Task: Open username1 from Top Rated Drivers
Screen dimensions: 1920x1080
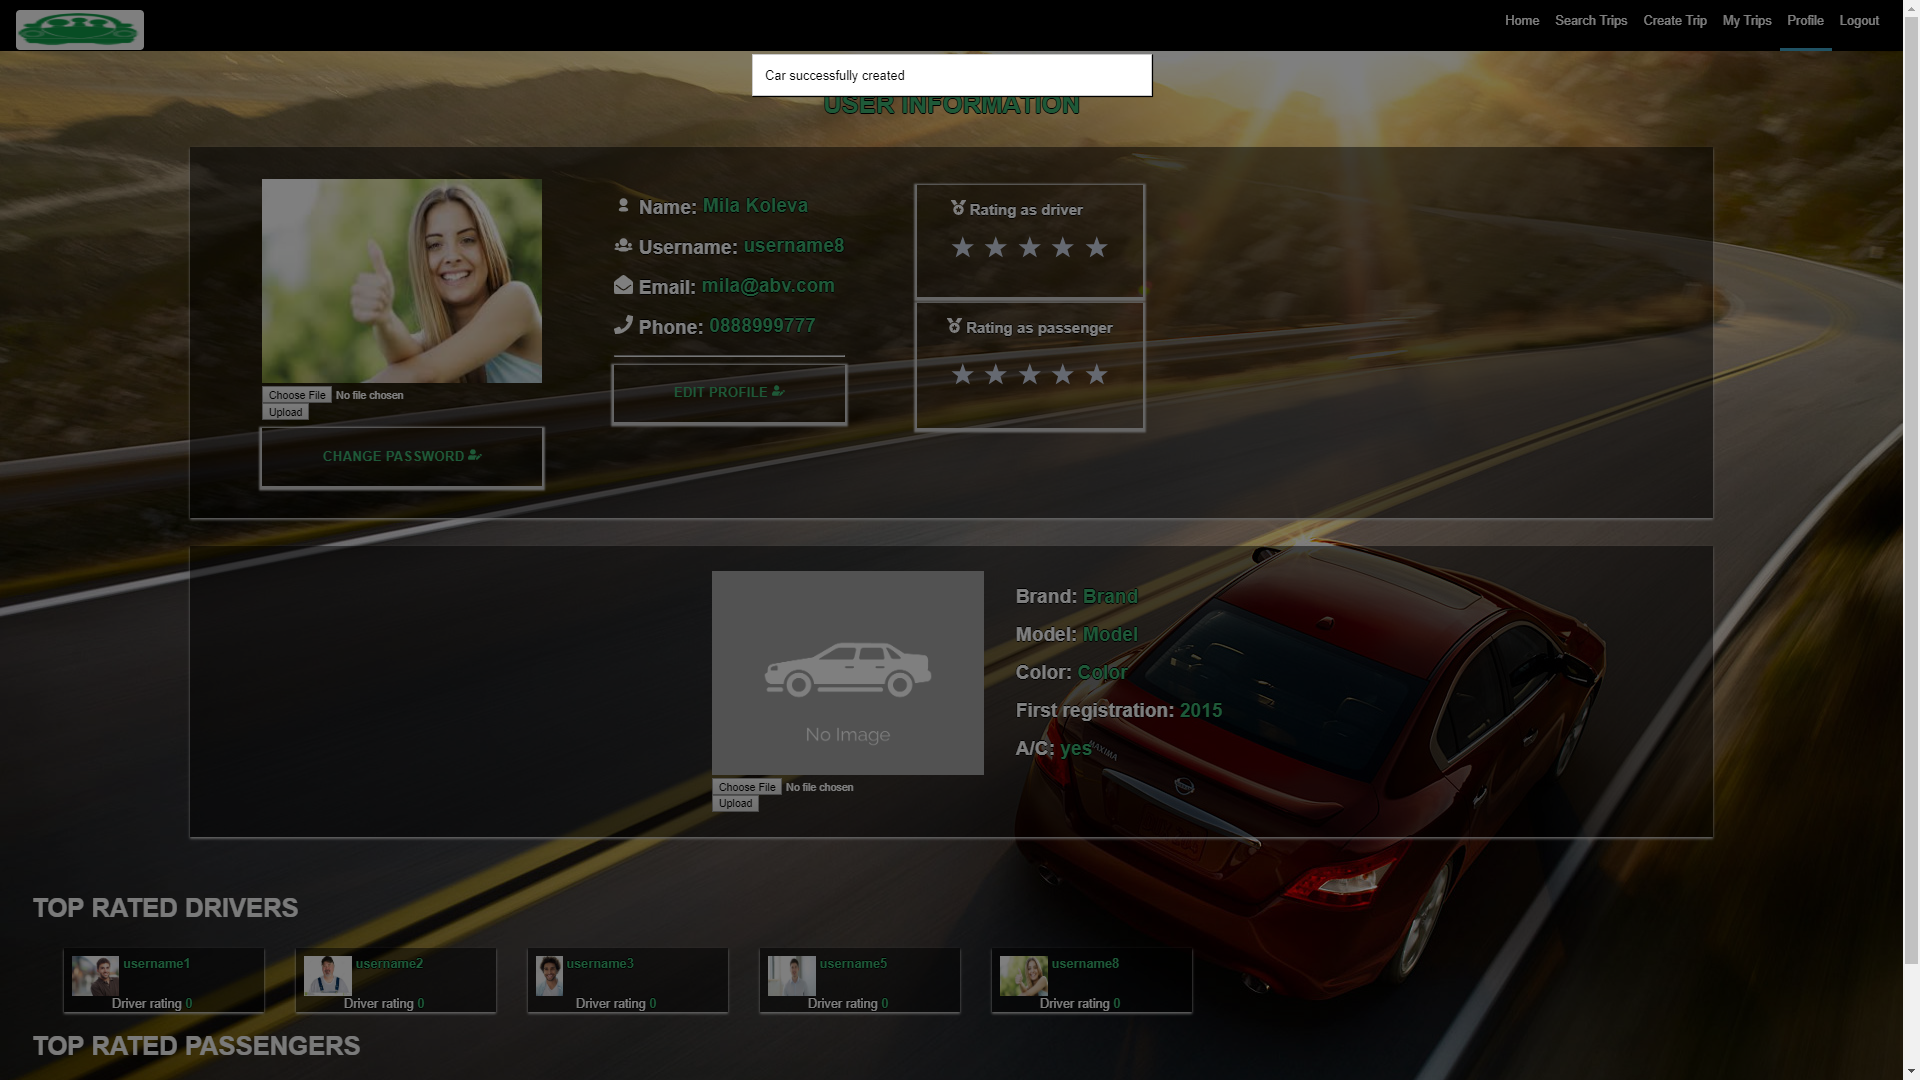Action: pyautogui.click(x=156, y=964)
